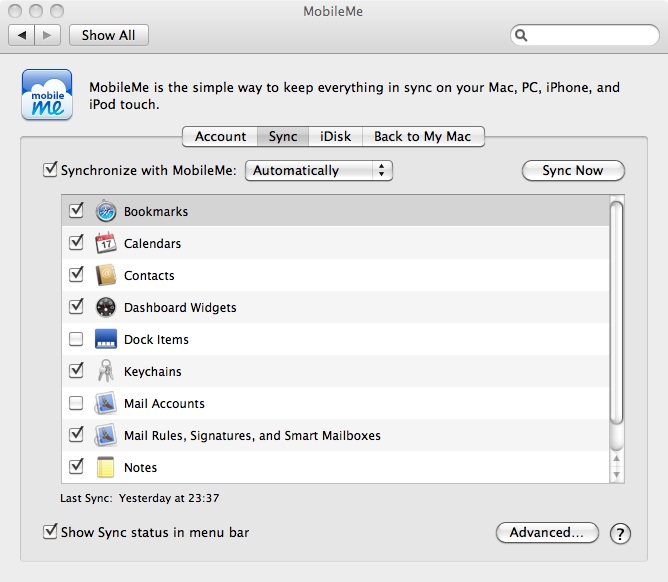668x582 pixels.
Task: Switch to the Account tab
Action: (220, 136)
